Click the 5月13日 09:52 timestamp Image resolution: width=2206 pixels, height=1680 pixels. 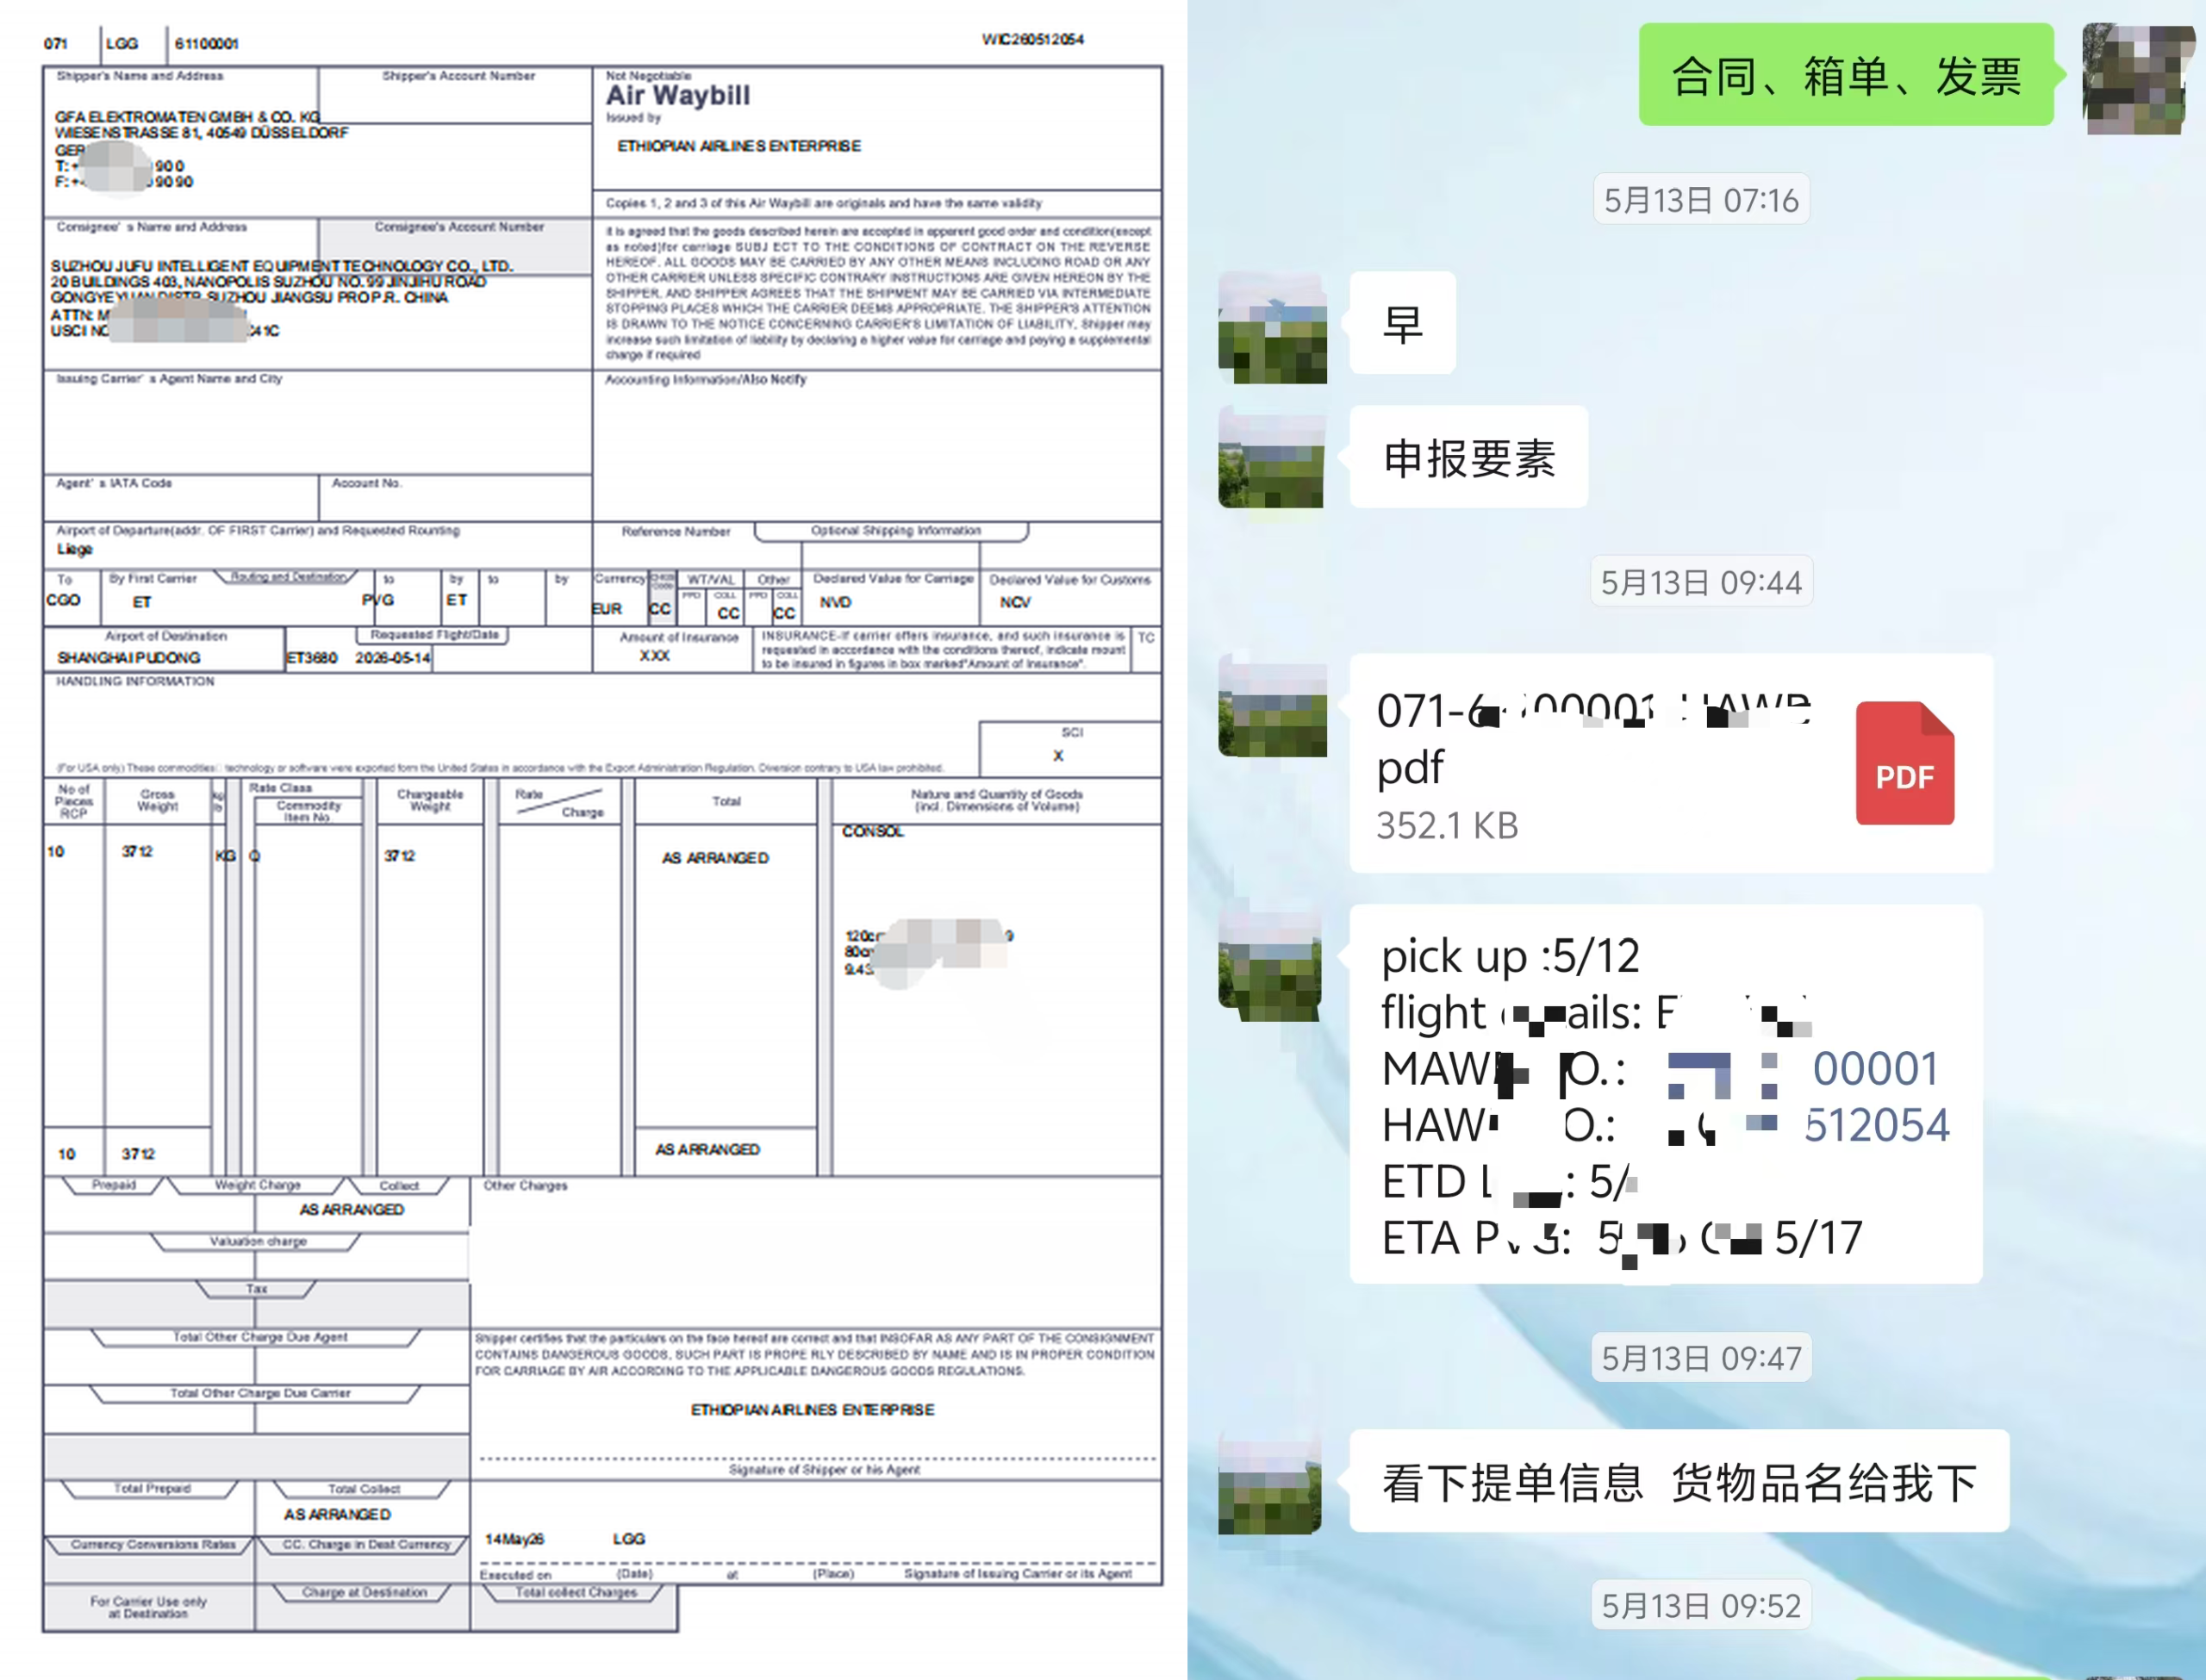pos(1700,1605)
